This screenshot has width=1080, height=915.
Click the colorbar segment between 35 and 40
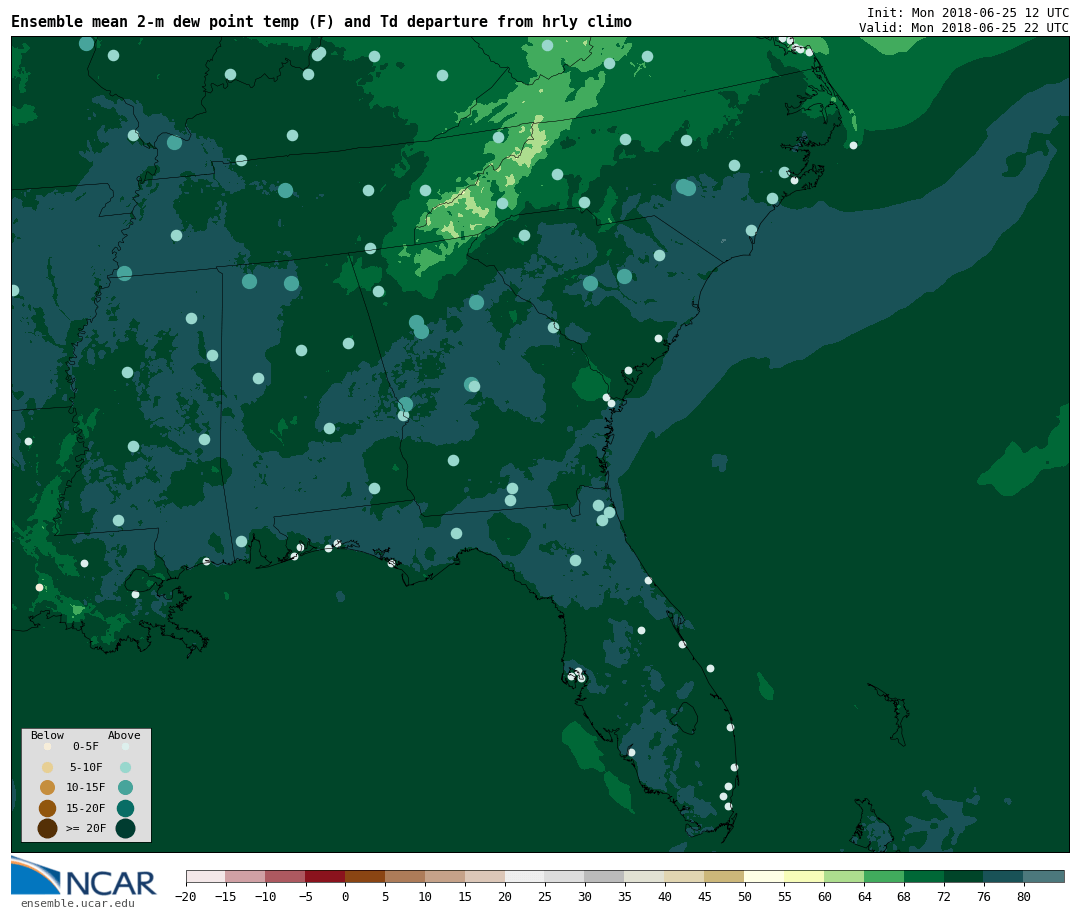(645, 876)
